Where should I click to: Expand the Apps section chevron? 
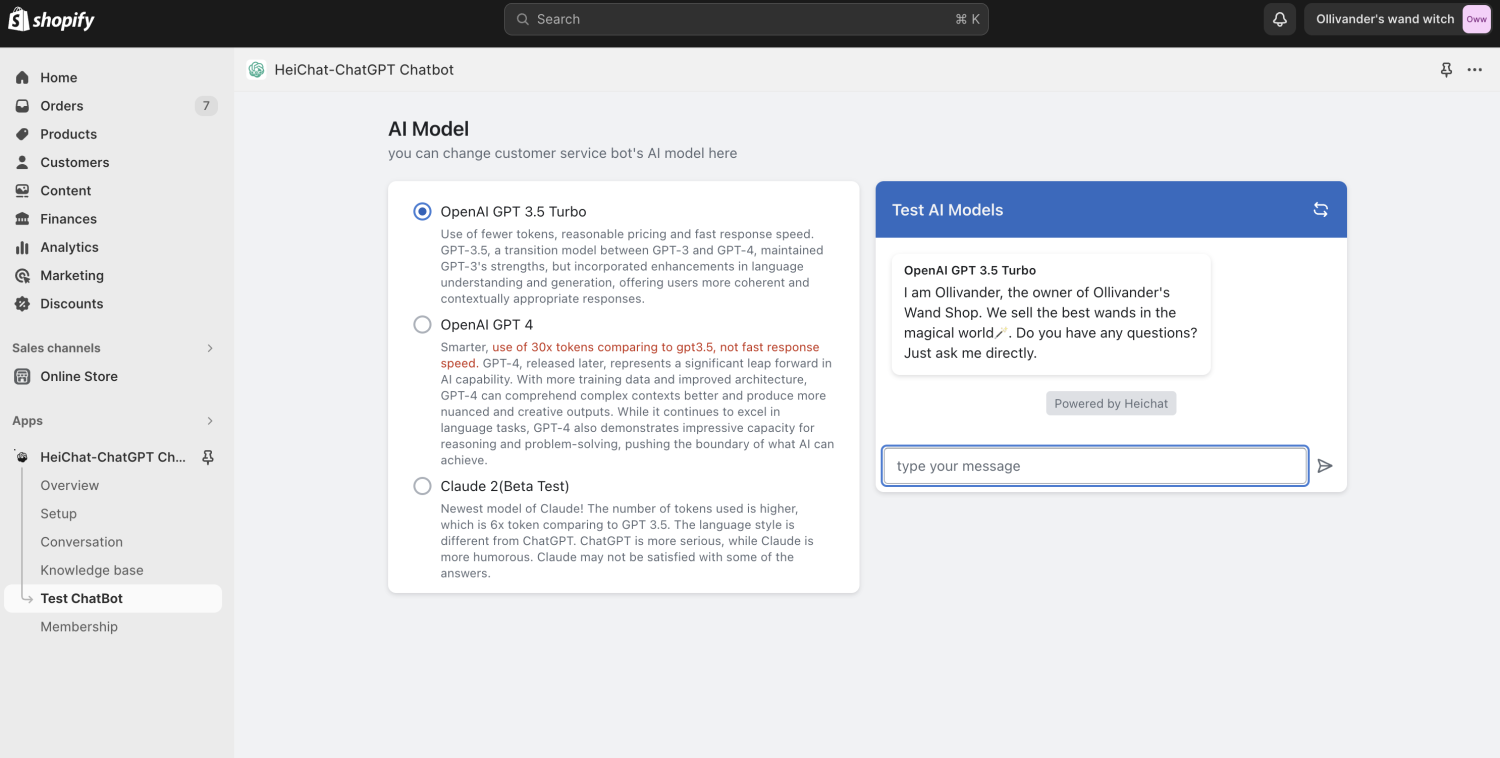(210, 421)
